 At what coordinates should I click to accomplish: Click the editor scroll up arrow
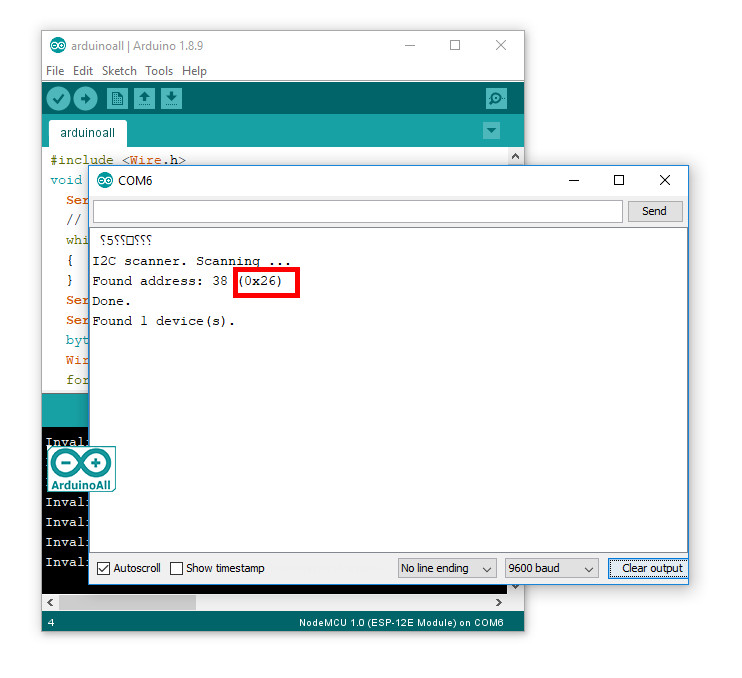515,156
